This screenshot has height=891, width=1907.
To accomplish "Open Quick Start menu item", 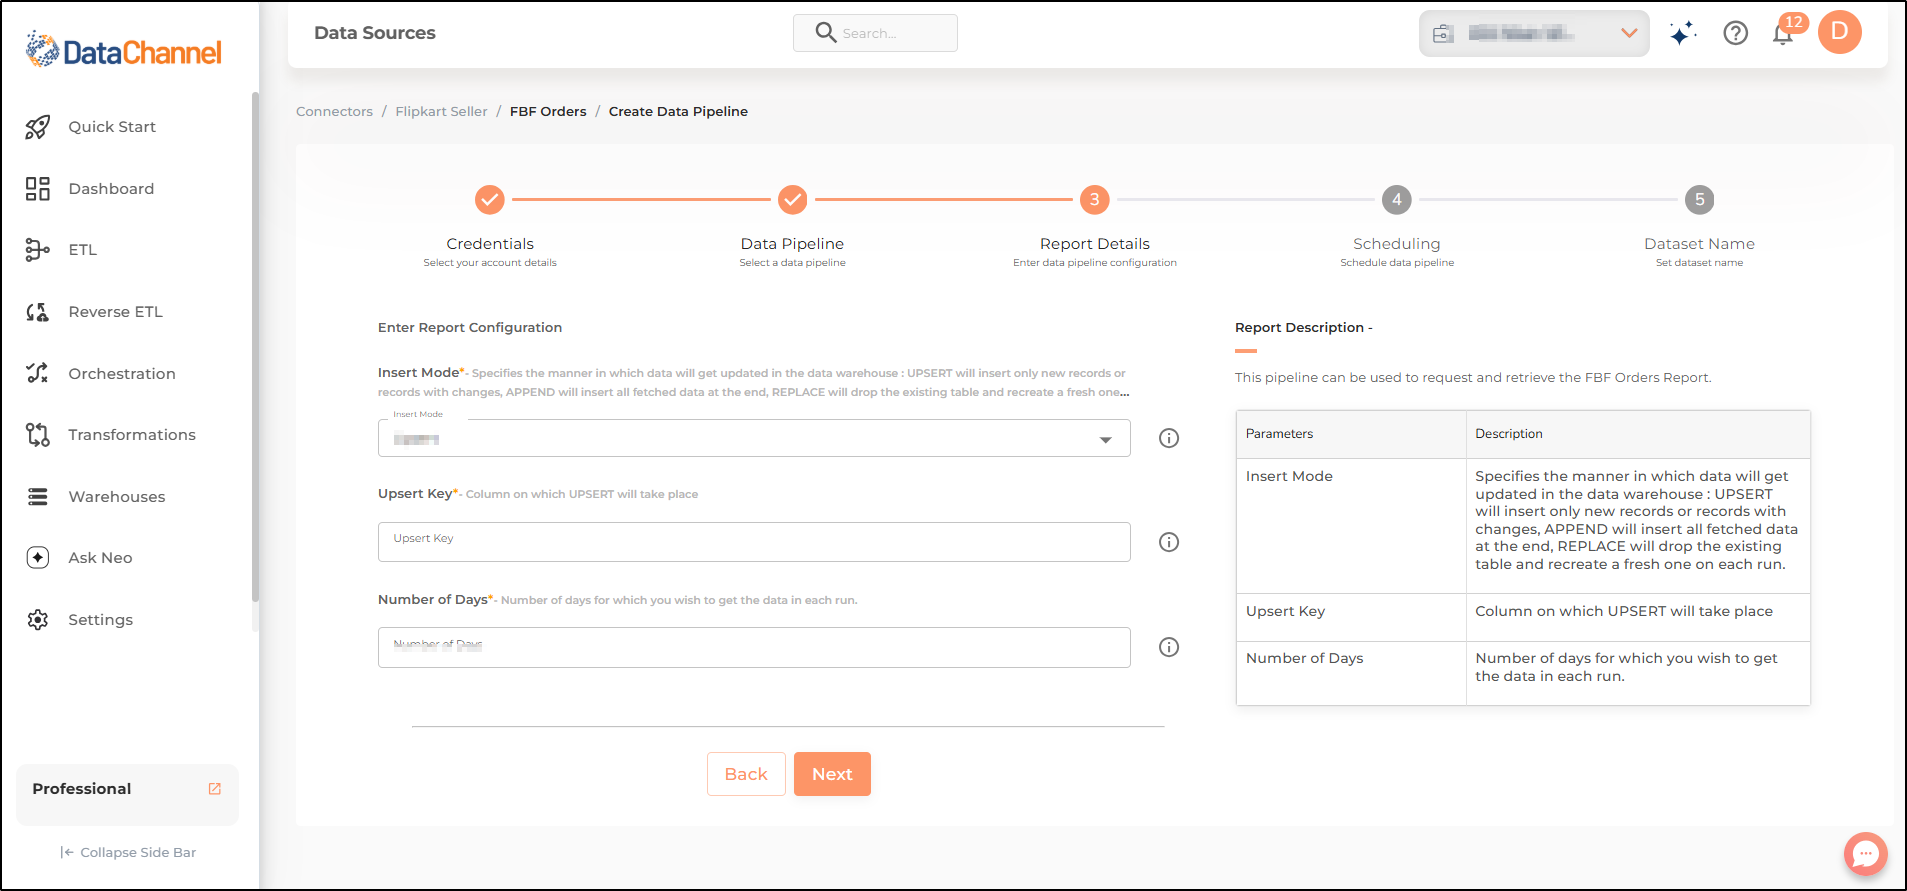I will [112, 127].
